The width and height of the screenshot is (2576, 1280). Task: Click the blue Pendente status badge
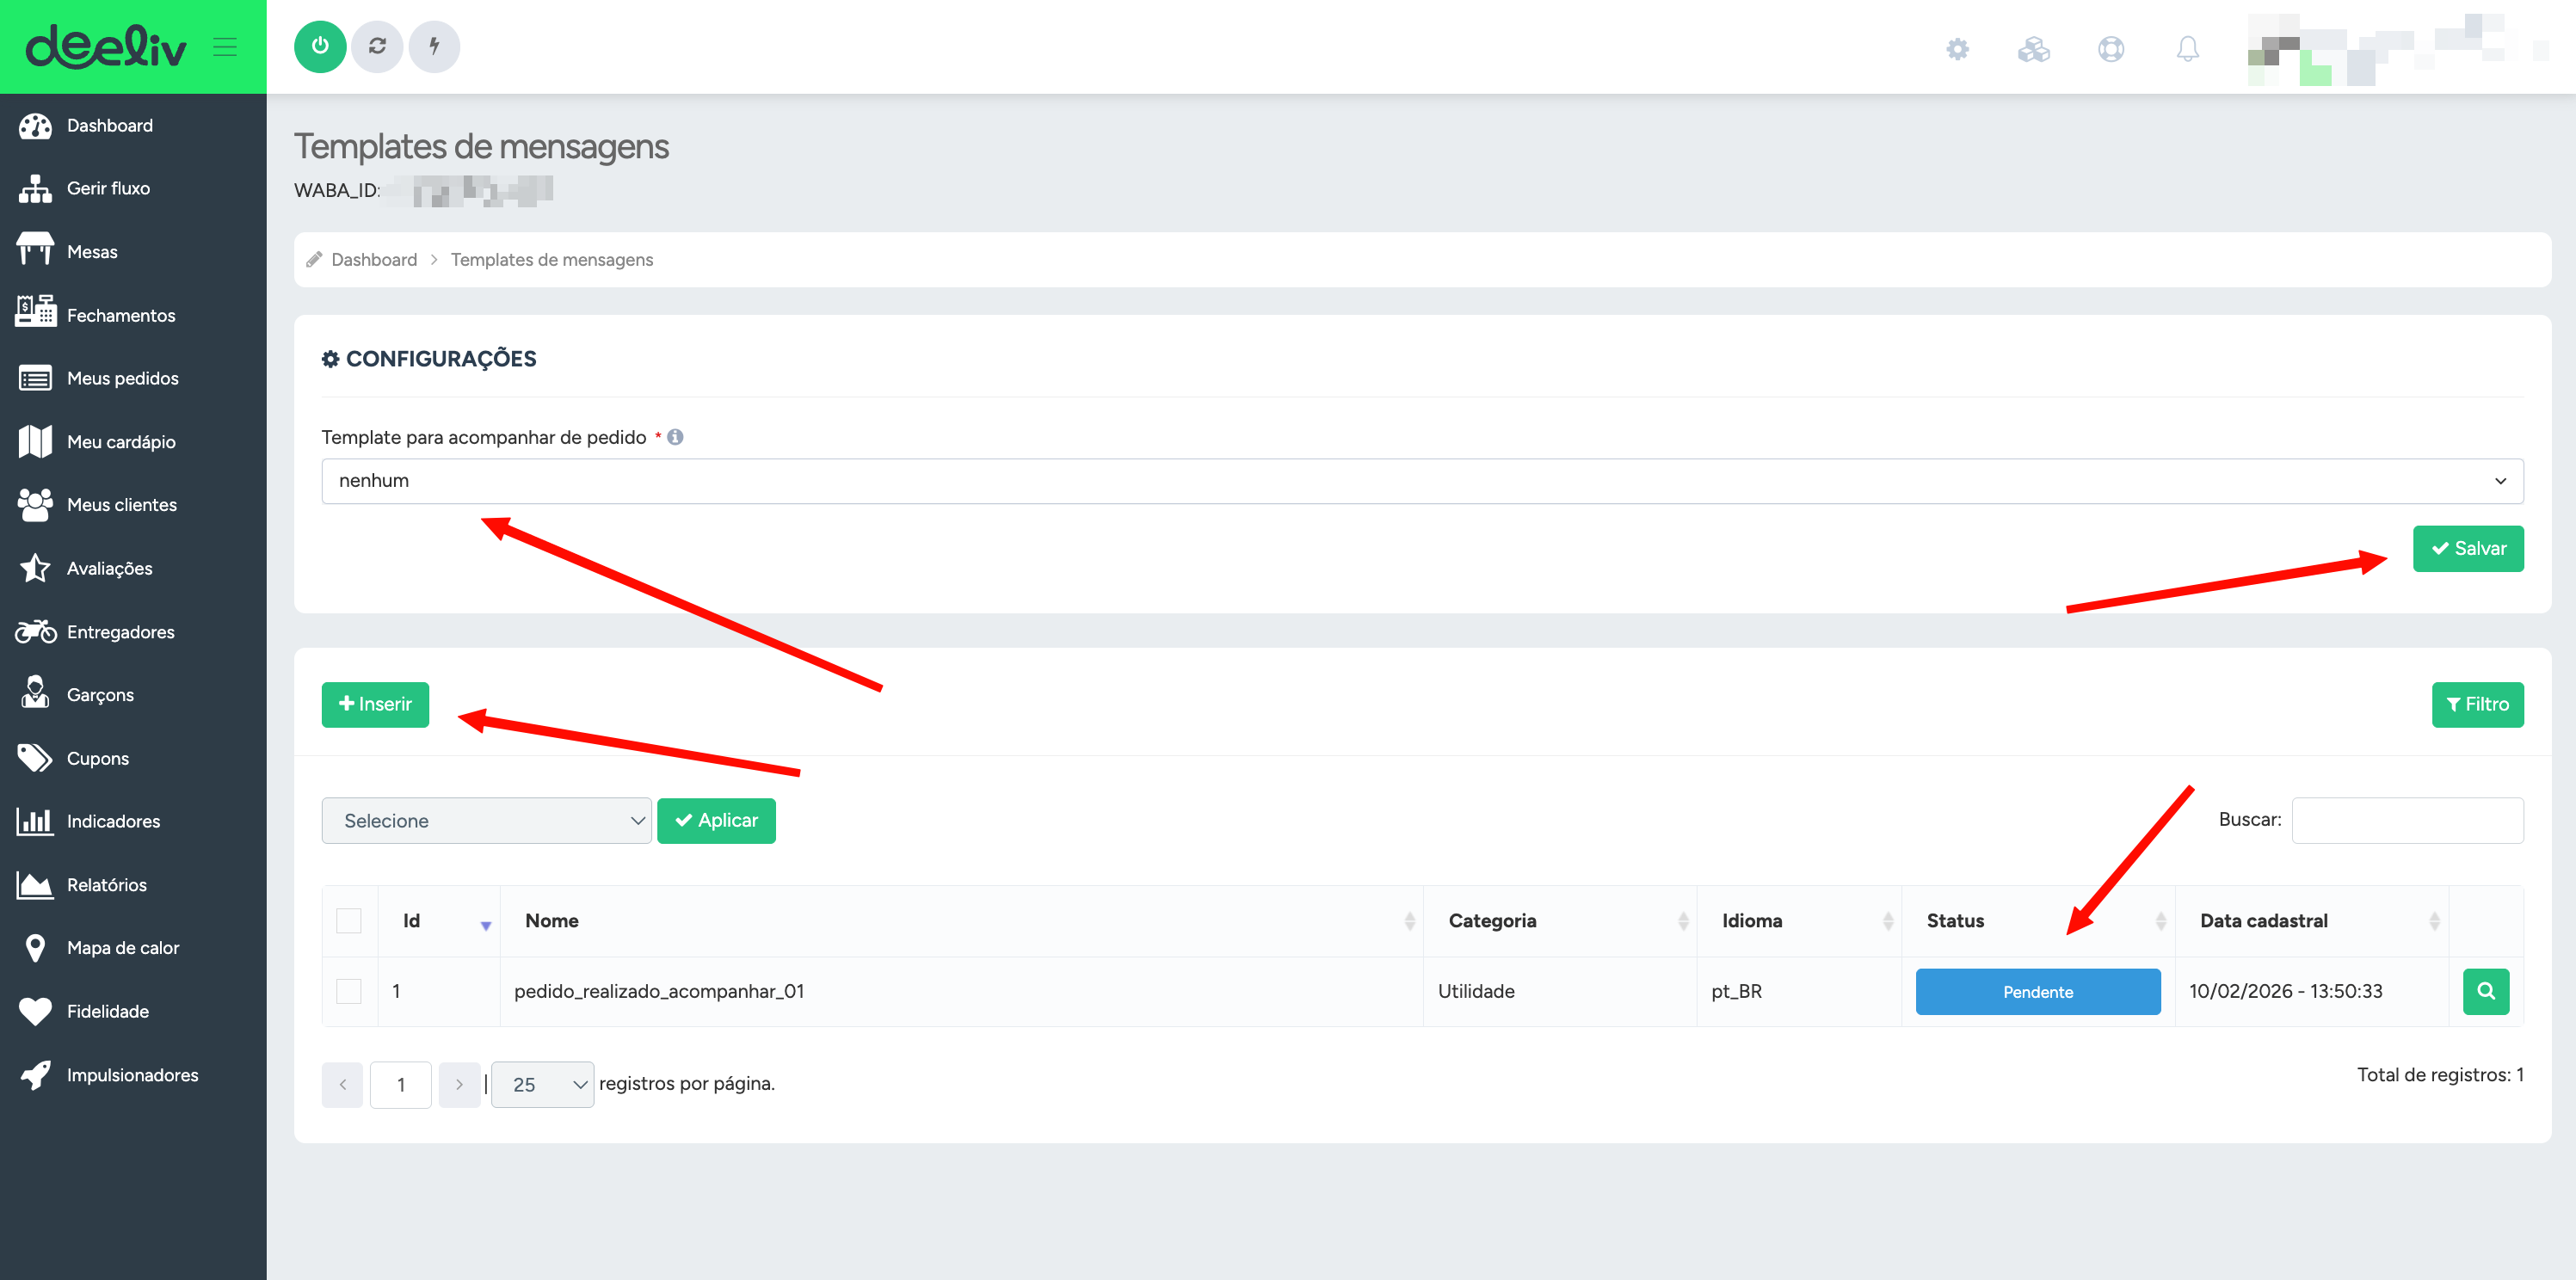[x=2037, y=991]
